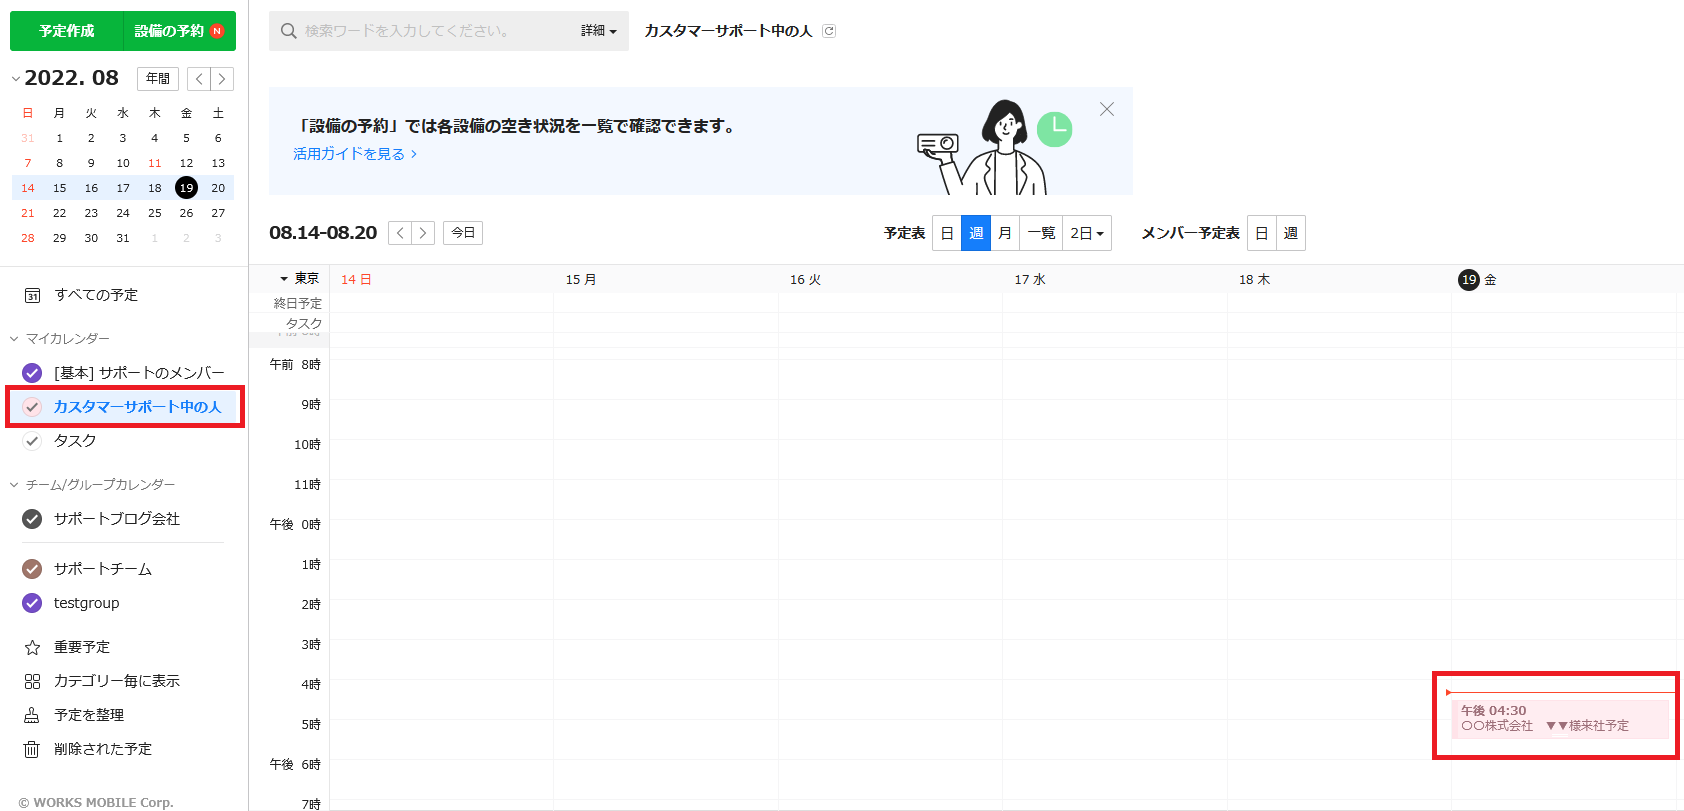
Task: Go to next week arrow
Action: pos(423,233)
